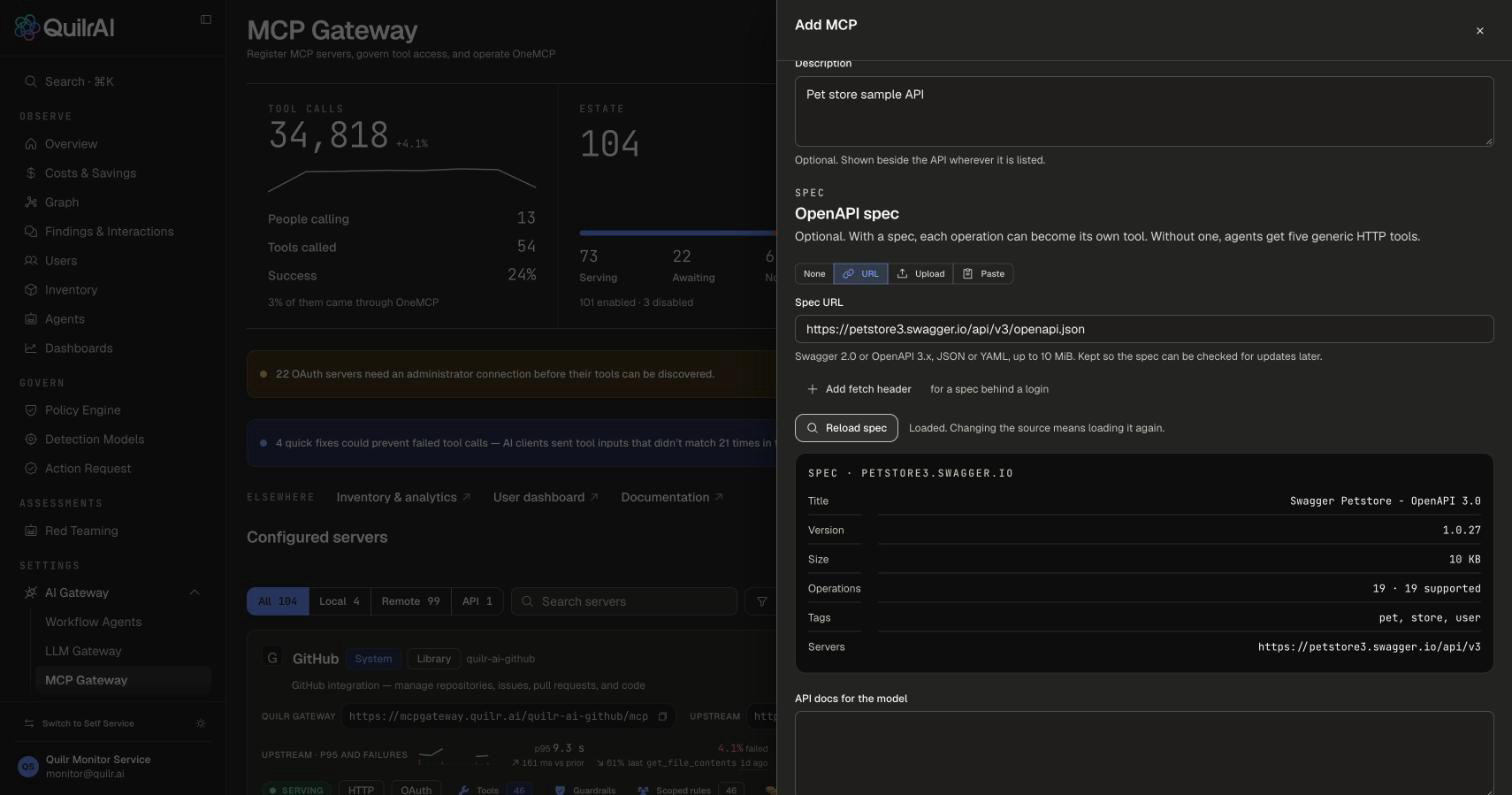Click the Findings & Interactions chat icon
Viewport: 1512px width, 795px height.
[31, 231]
